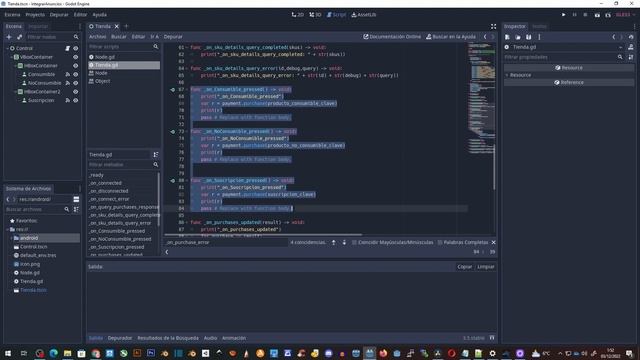Click the script minimap
The width and height of the screenshot is (640, 360).
click(481, 98)
